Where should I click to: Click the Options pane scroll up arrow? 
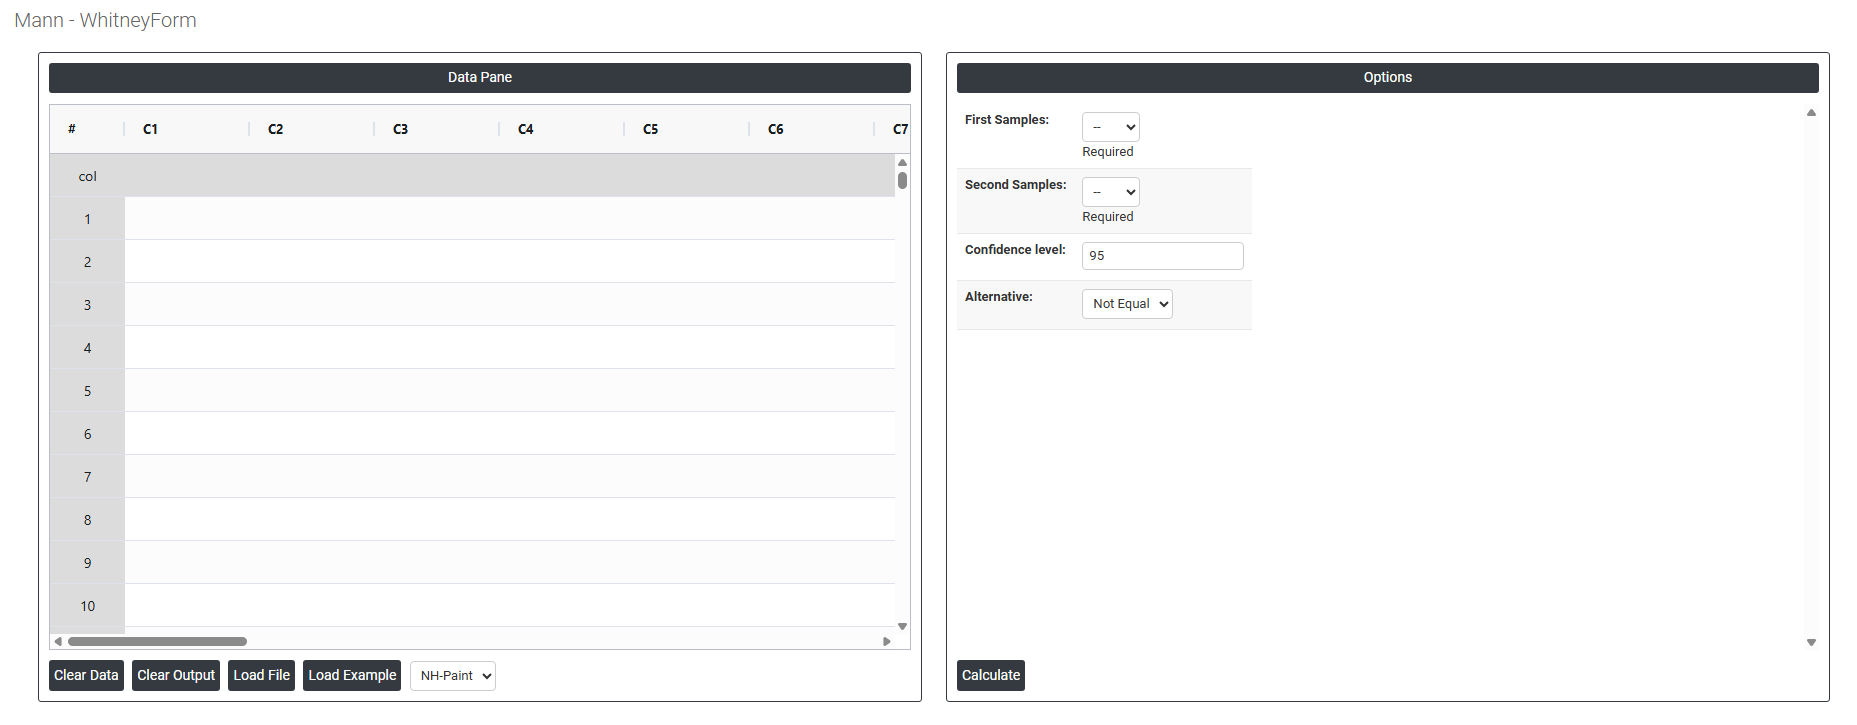1811,113
